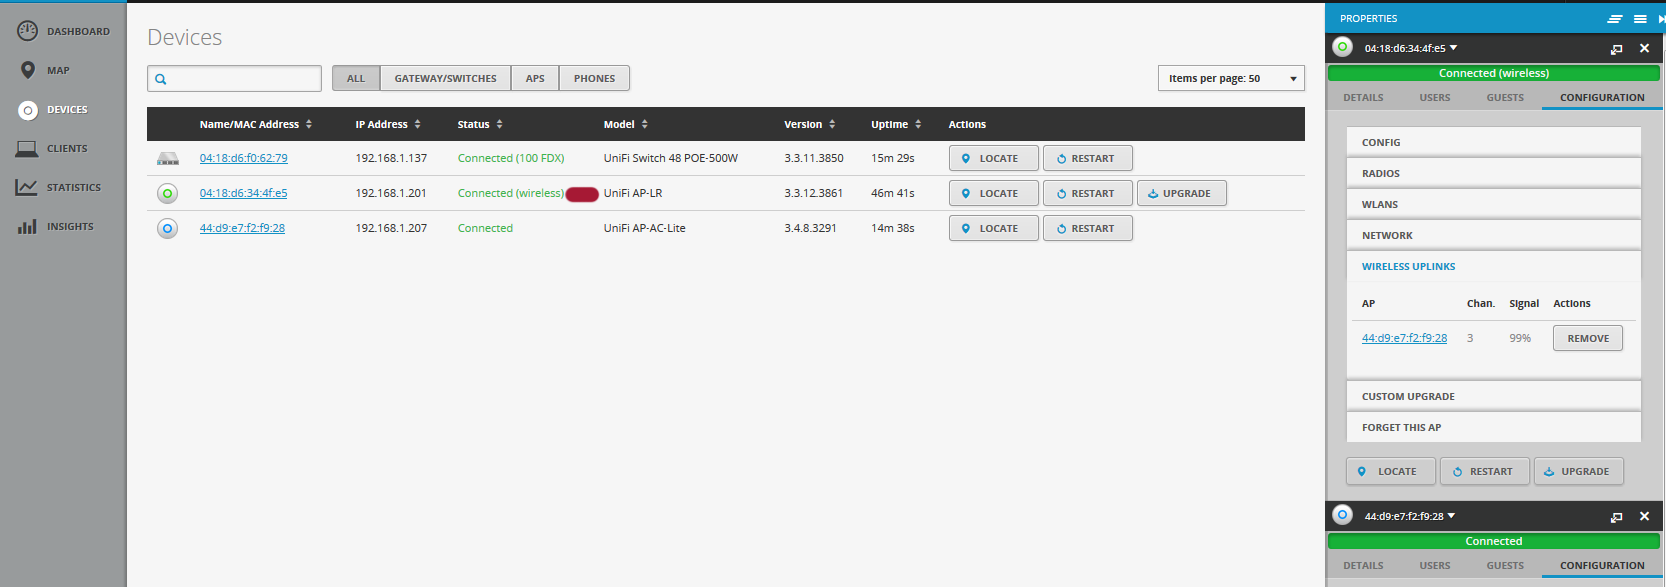Viewport: 1666px width, 587px height.
Task: Restart the UniFi Switch 48 POE-500W
Action: click(1087, 158)
